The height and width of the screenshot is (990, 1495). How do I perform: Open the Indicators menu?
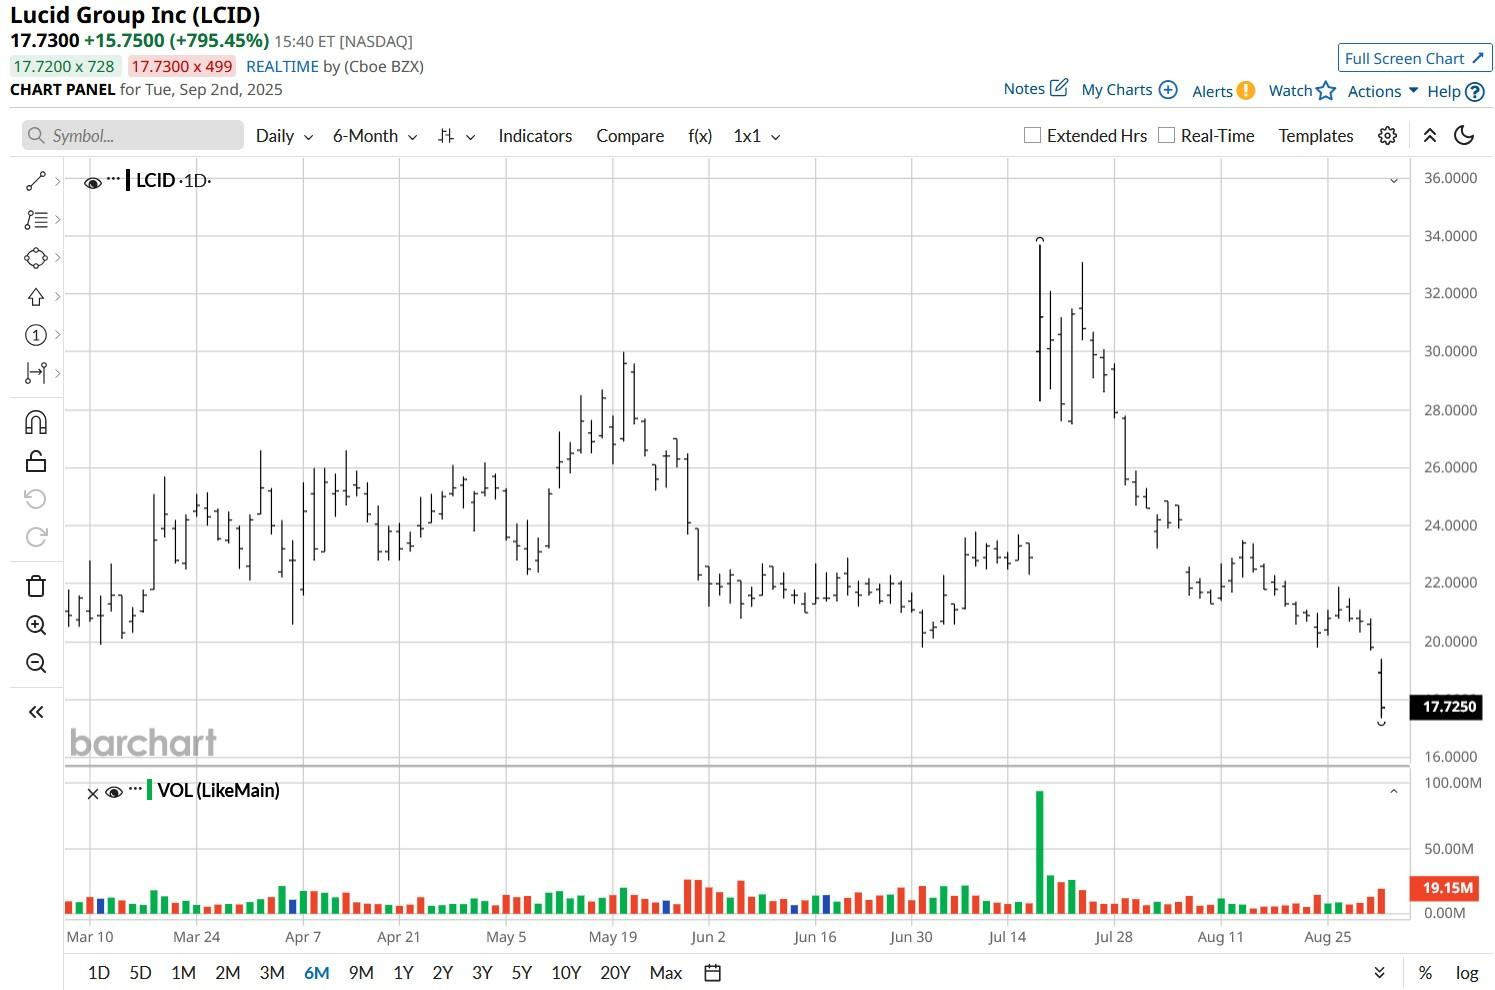pyautogui.click(x=535, y=136)
